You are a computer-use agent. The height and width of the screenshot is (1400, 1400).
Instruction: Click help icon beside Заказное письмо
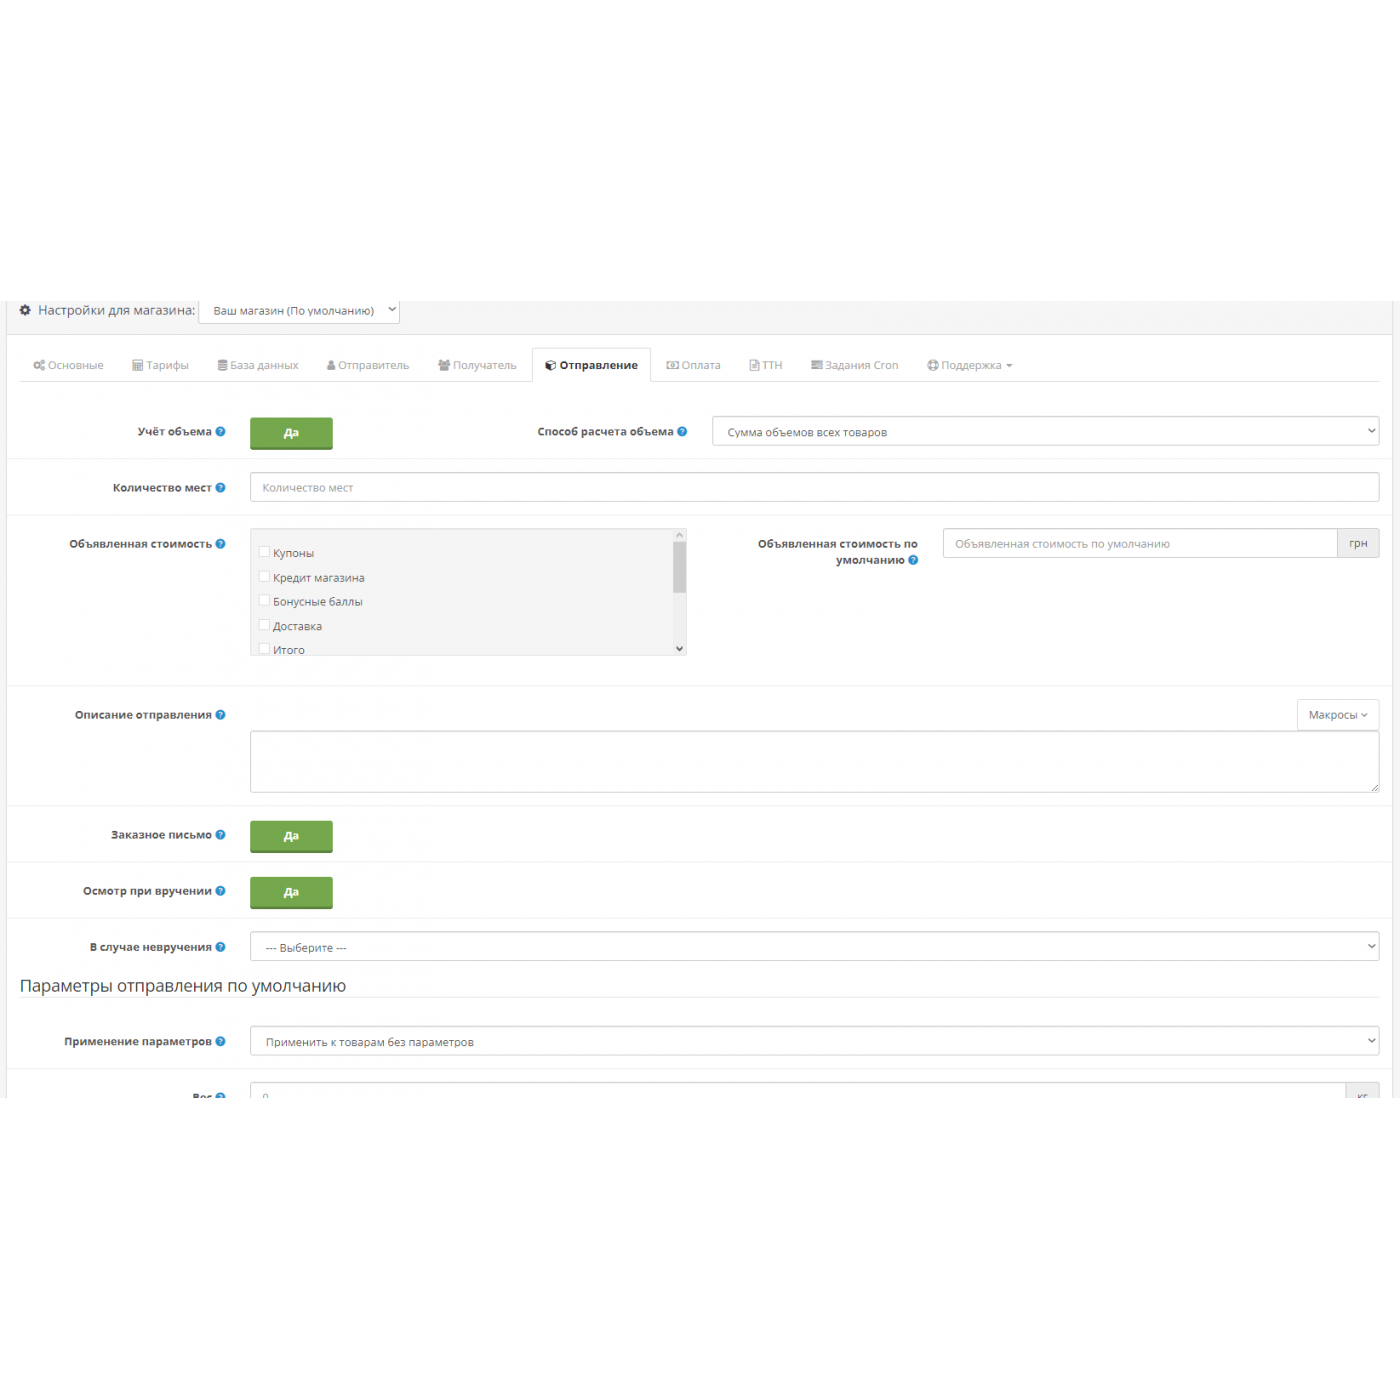coord(220,835)
